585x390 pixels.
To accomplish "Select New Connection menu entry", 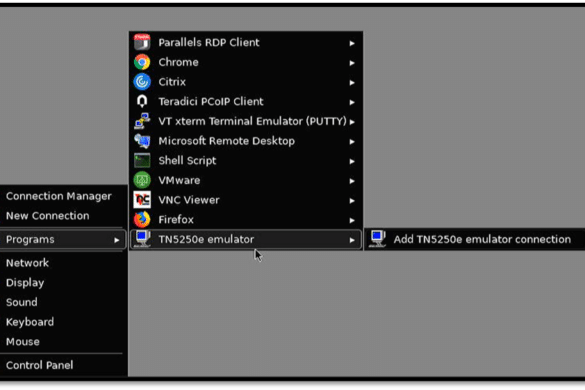I will click(x=47, y=216).
